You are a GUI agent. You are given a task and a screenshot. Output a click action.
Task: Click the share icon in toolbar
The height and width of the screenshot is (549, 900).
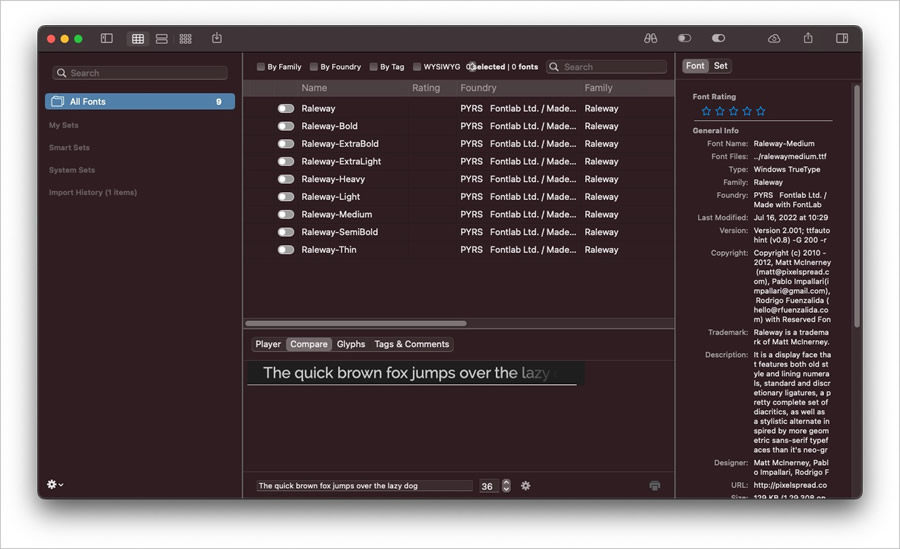(808, 38)
